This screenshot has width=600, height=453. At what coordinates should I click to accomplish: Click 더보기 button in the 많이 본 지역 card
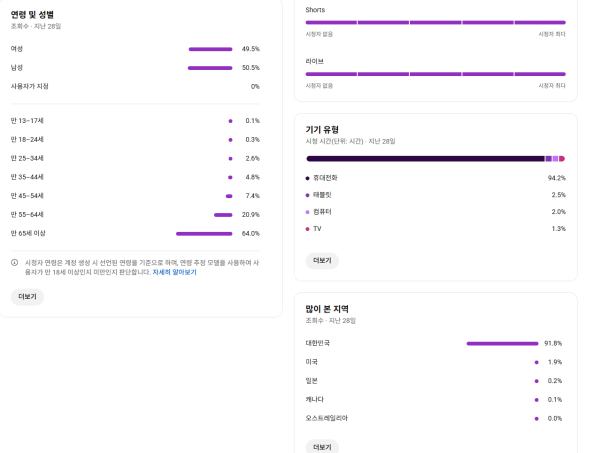tap(322, 447)
